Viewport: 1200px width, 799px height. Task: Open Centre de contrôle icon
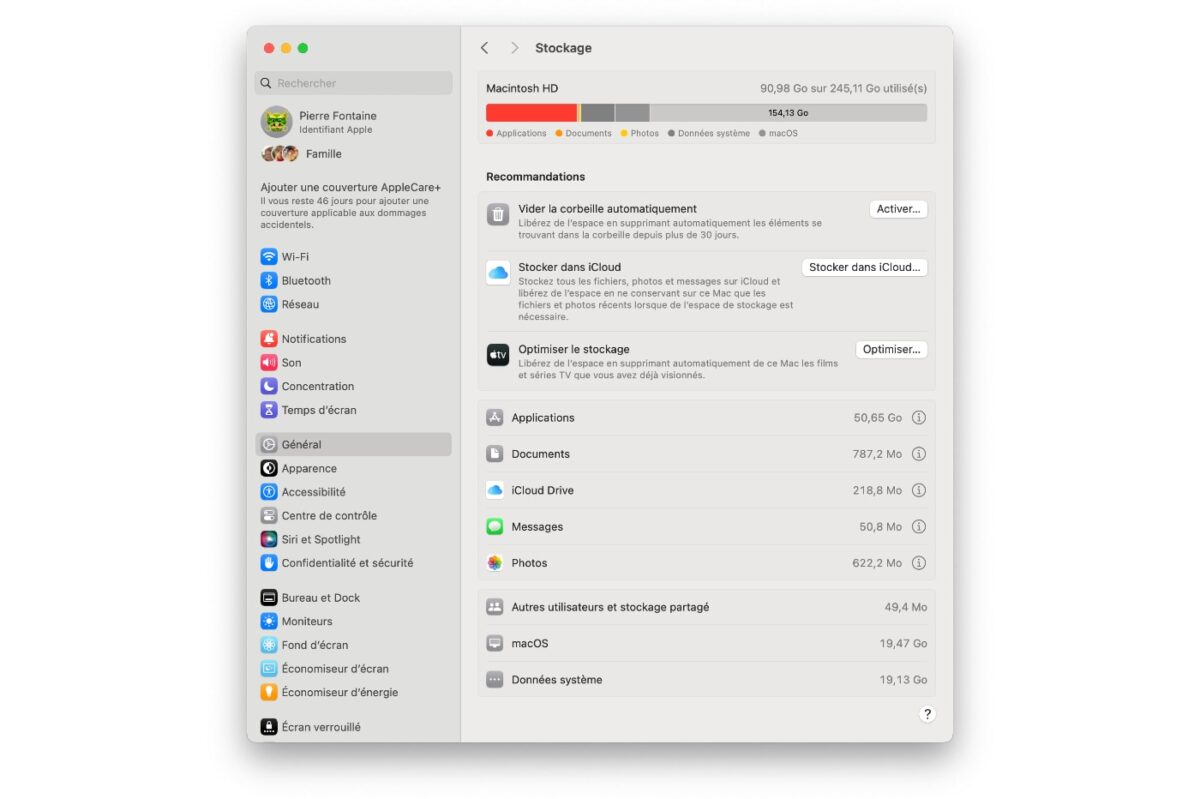tap(268, 516)
